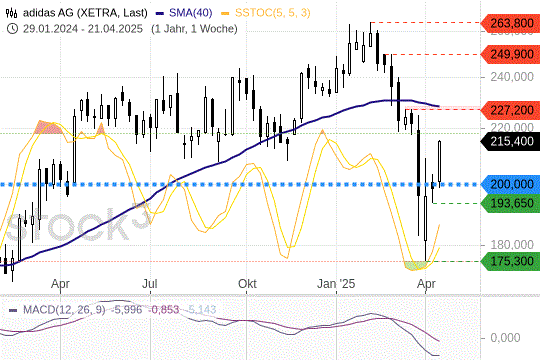Click the clock icon beside date range
This screenshot has width=540, height=360.
[12, 29]
